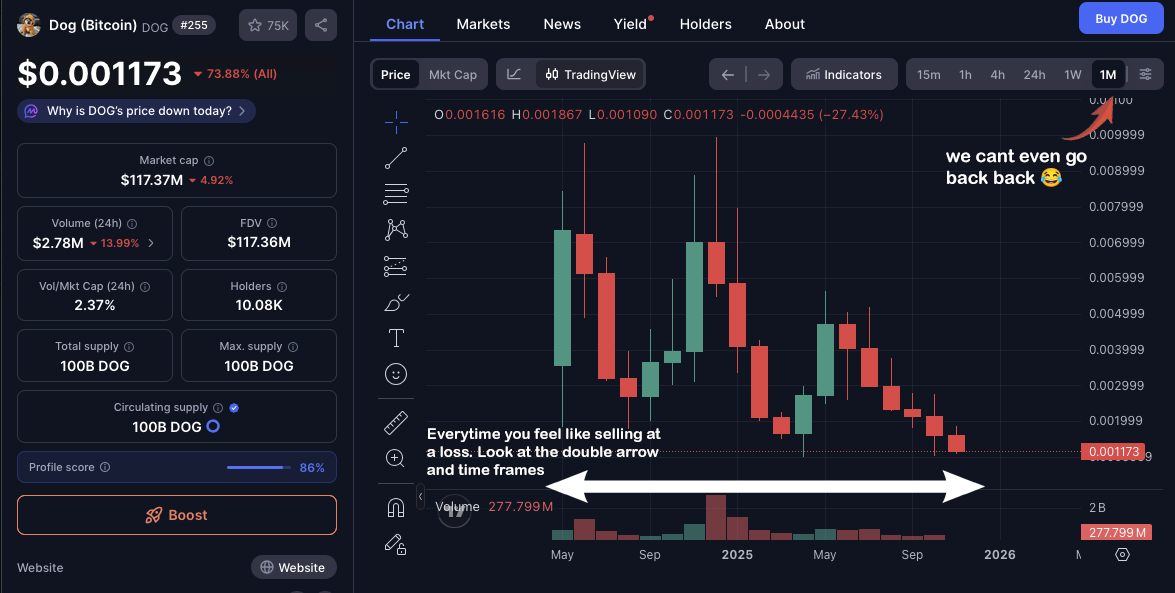Click the #255 rank badge
The height and width of the screenshot is (593, 1175).
[x=194, y=25]
